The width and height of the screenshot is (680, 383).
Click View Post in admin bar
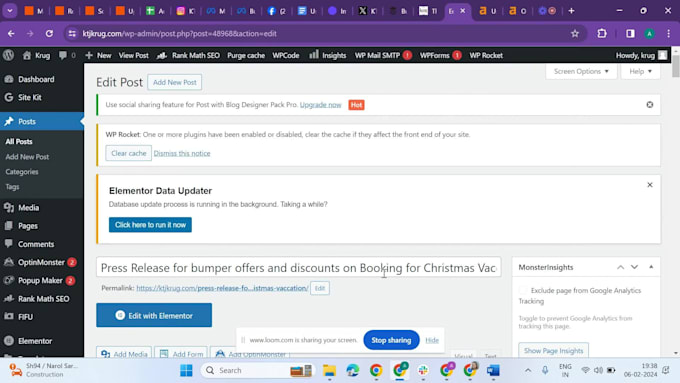pyautogui.click(x=134, y=56)
